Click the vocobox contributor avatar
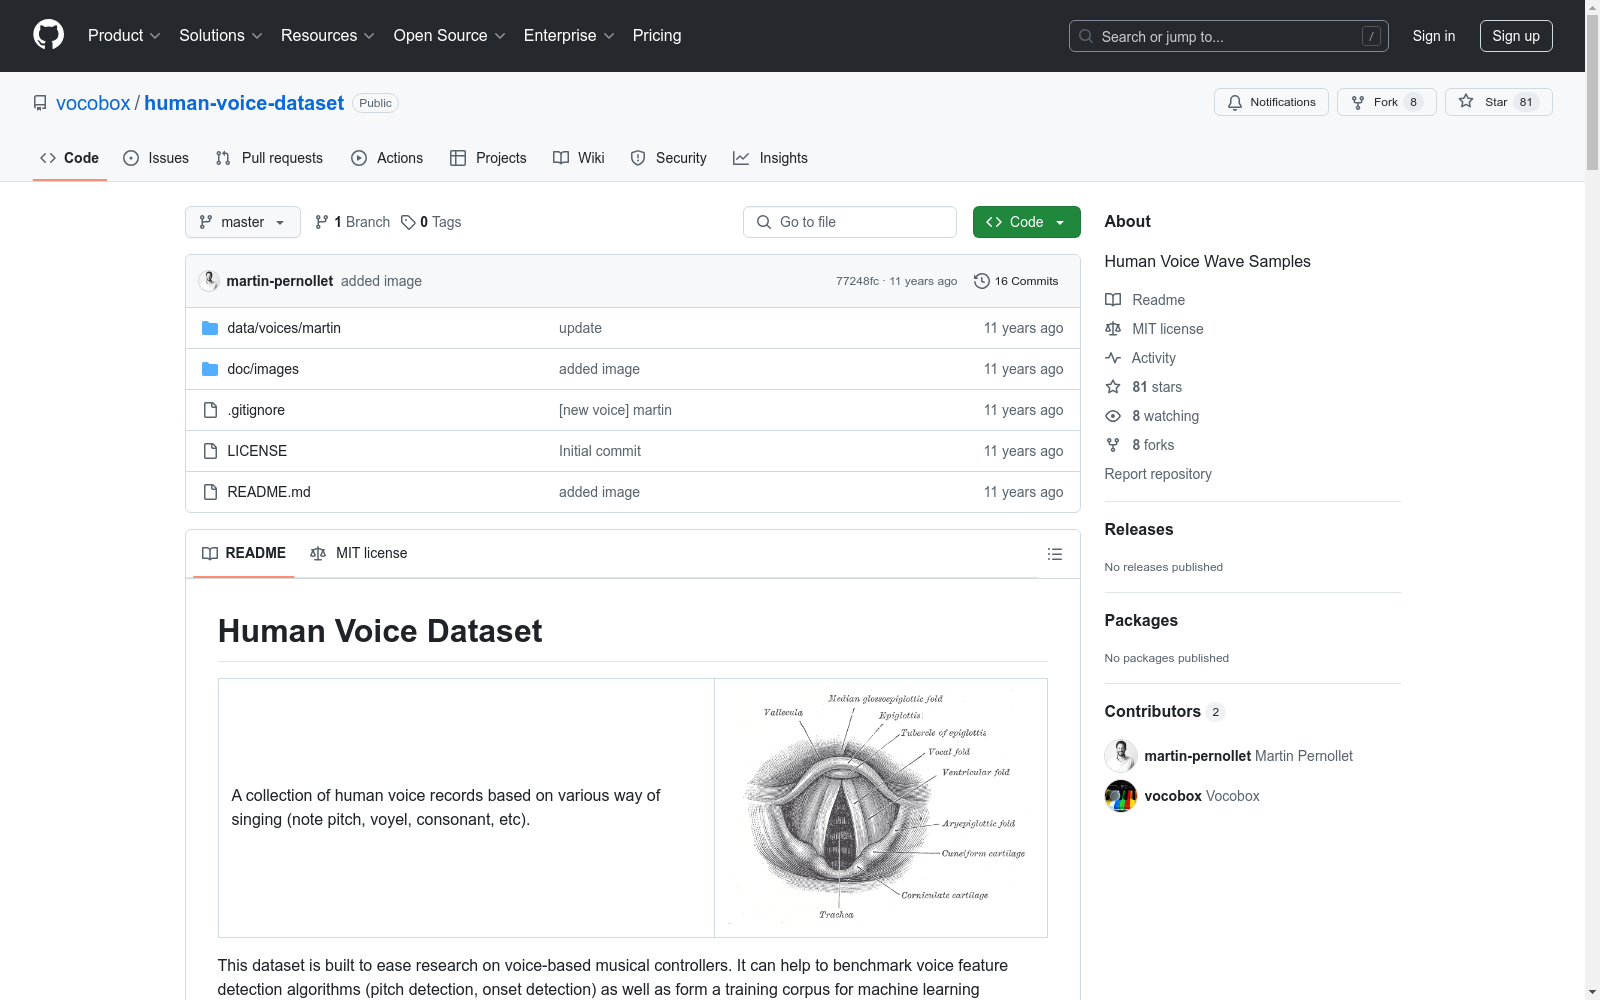This screenshot has width=1600, height=1000. (1121, 796)
